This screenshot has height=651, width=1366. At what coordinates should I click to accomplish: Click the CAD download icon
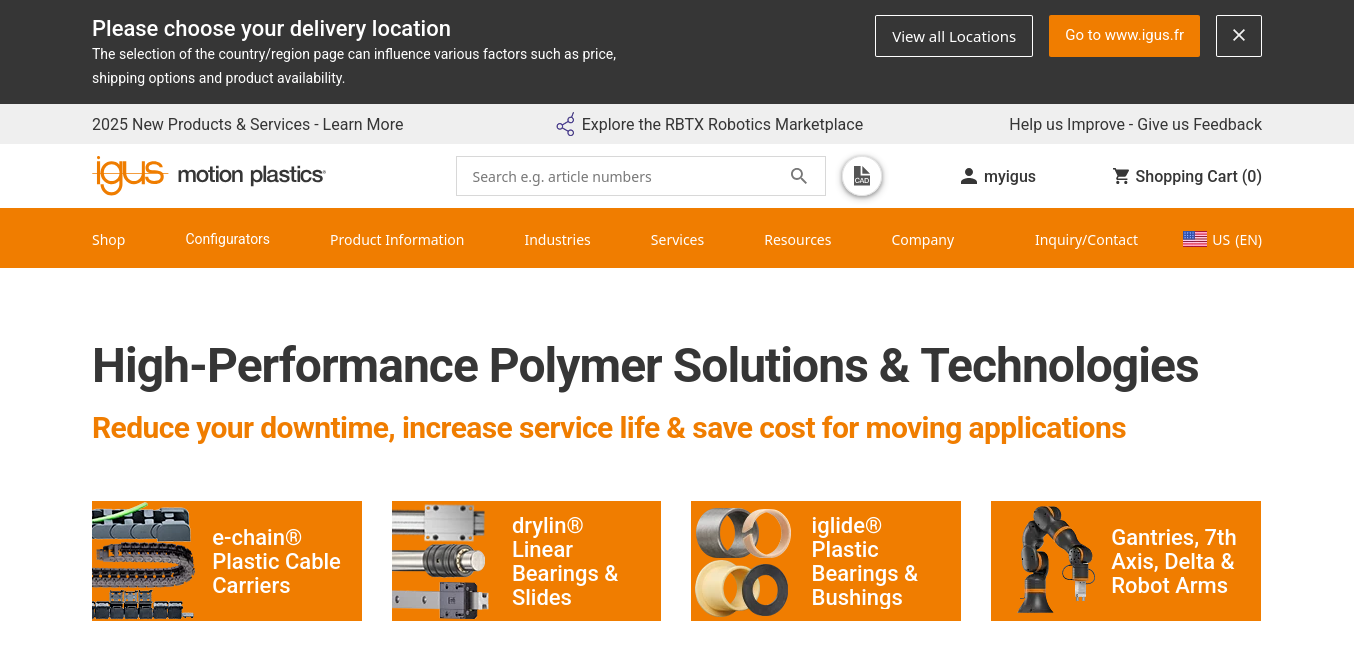pos(861,177)
